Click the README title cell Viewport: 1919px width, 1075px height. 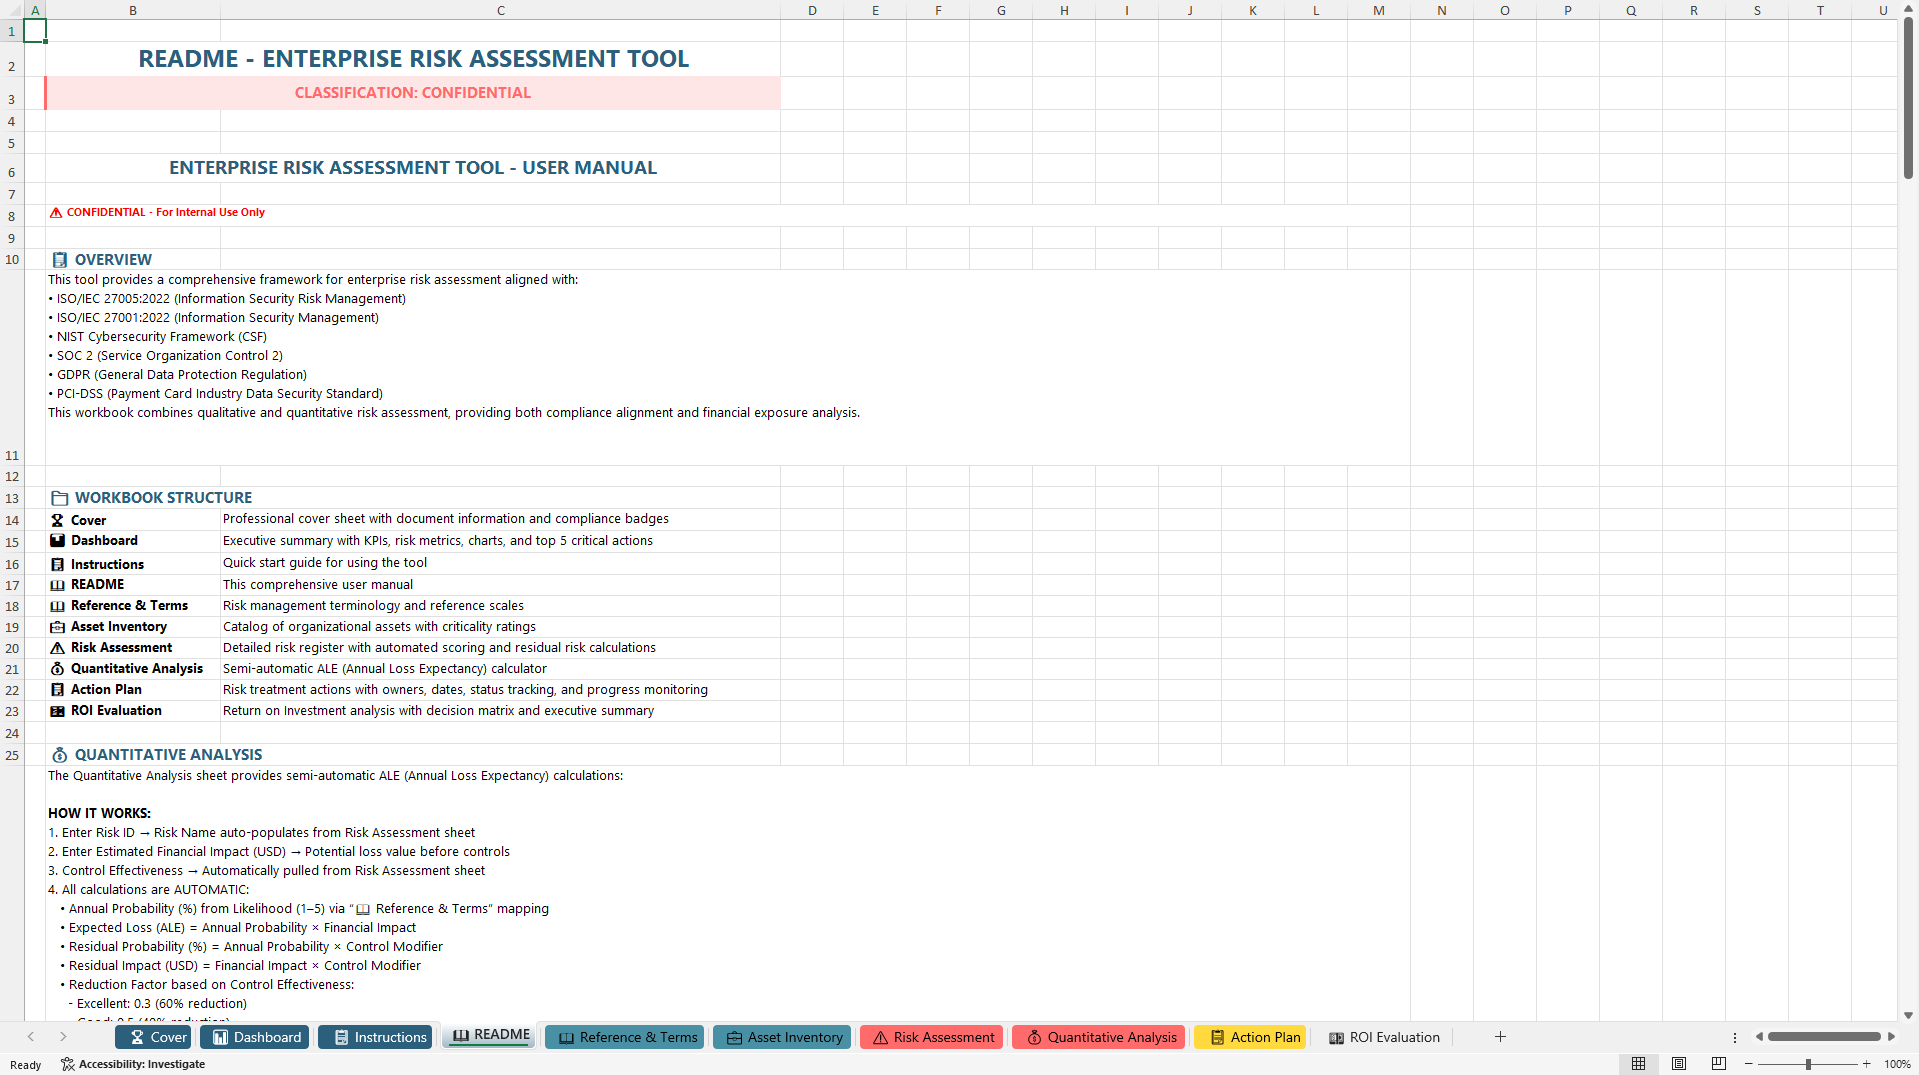(x=413, y=59)
